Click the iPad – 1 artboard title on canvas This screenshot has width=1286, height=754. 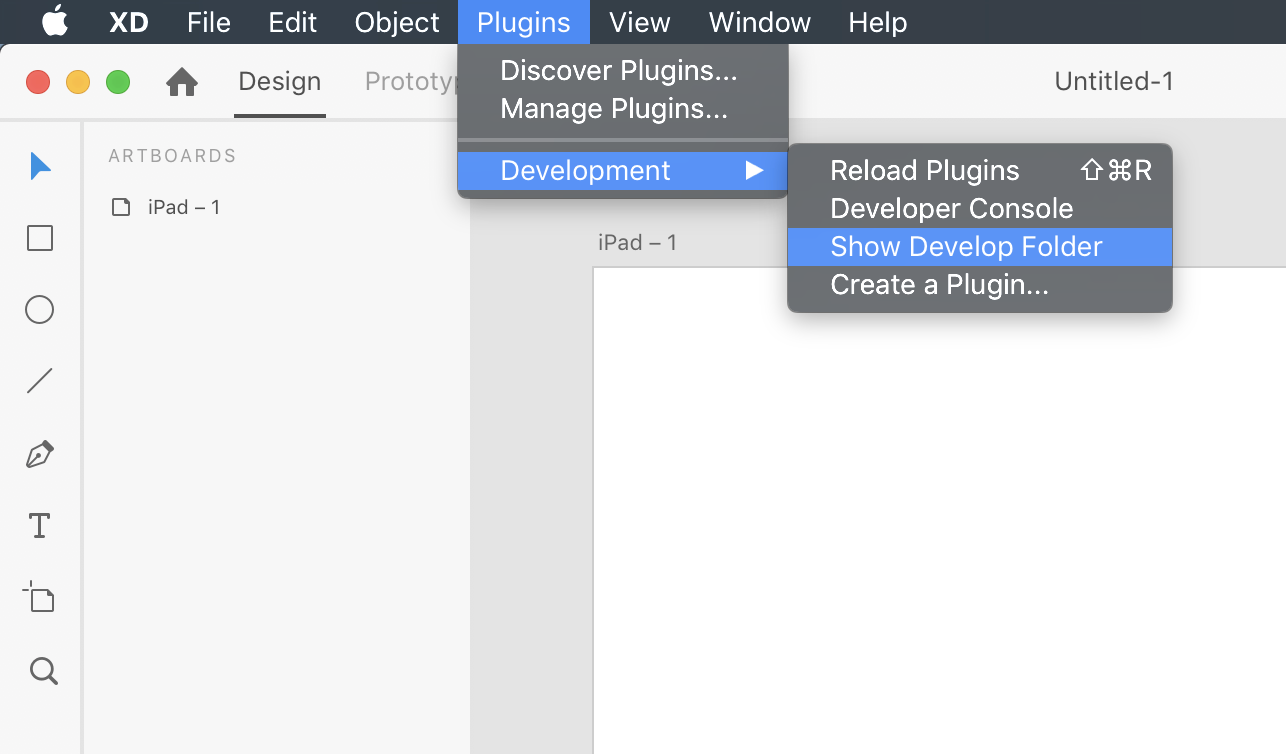click(637, 242)
